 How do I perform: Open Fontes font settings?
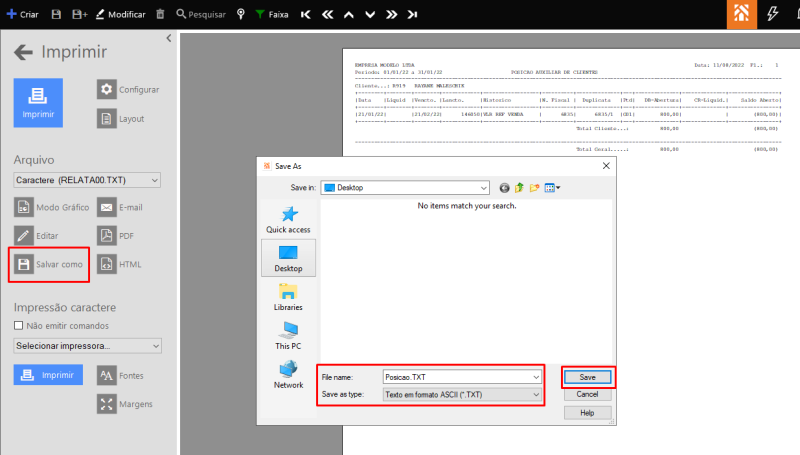[x=120, y=375]
